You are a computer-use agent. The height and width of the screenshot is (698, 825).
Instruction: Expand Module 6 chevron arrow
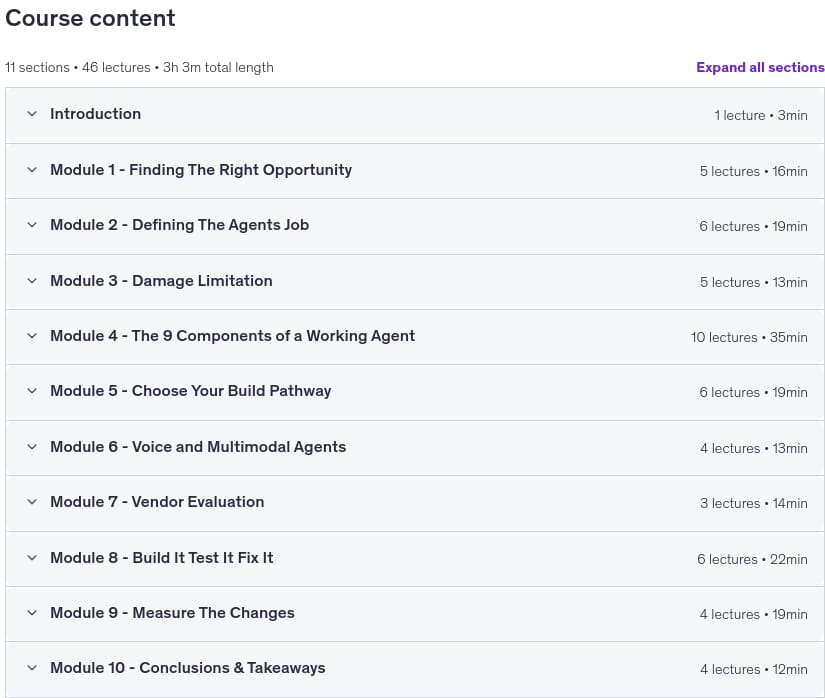[x=32, y=447]
